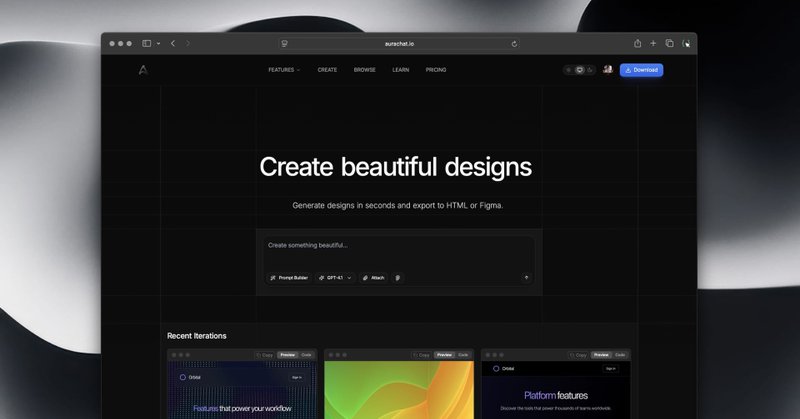800x419 pixels.
Task: Click the Attach button
Action: (x=373, y=278)
